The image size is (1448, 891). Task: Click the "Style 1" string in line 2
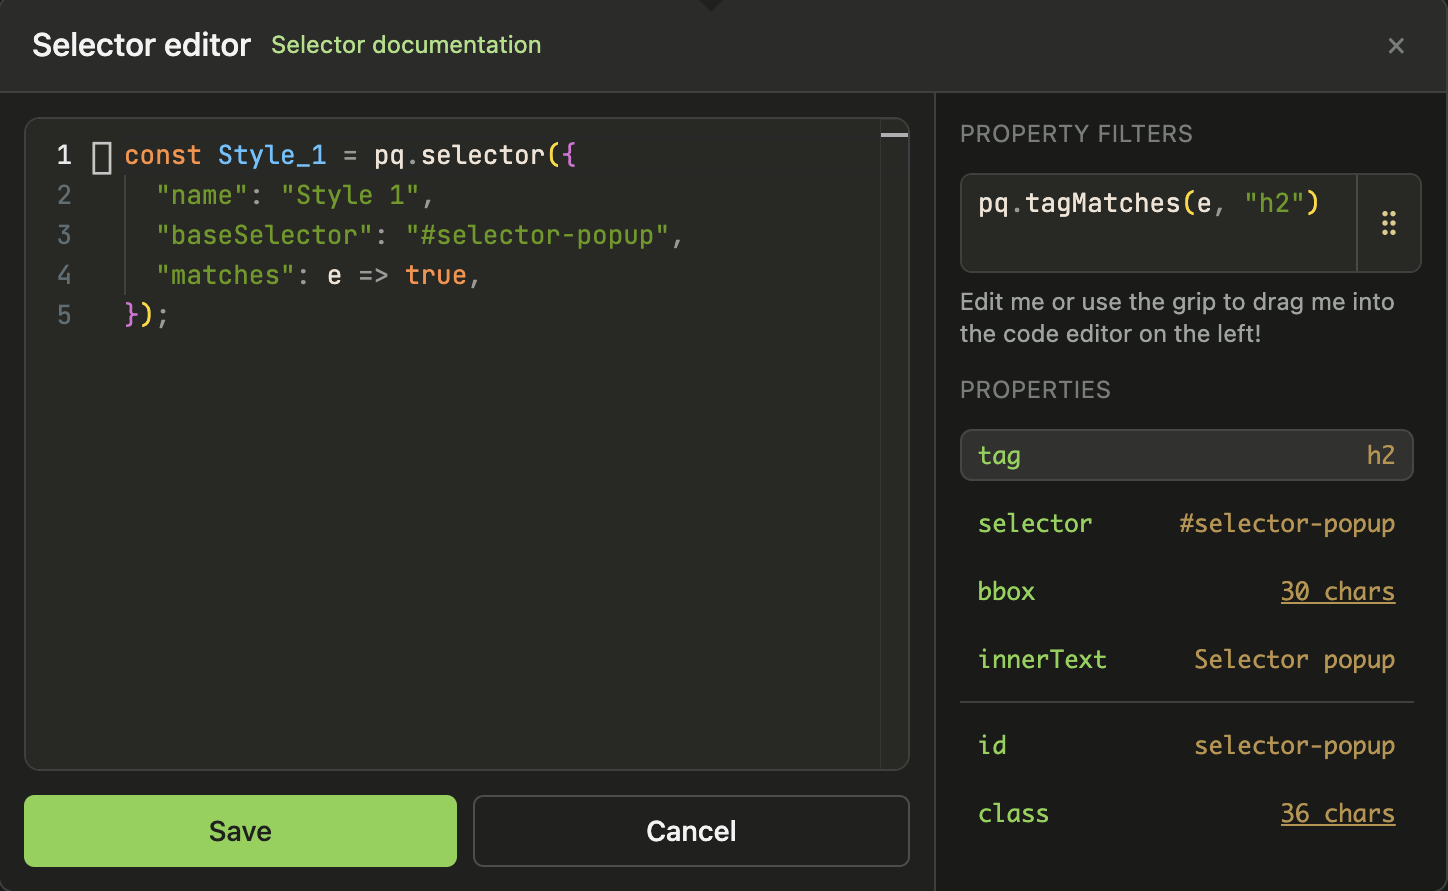click(x=350, y=195)
